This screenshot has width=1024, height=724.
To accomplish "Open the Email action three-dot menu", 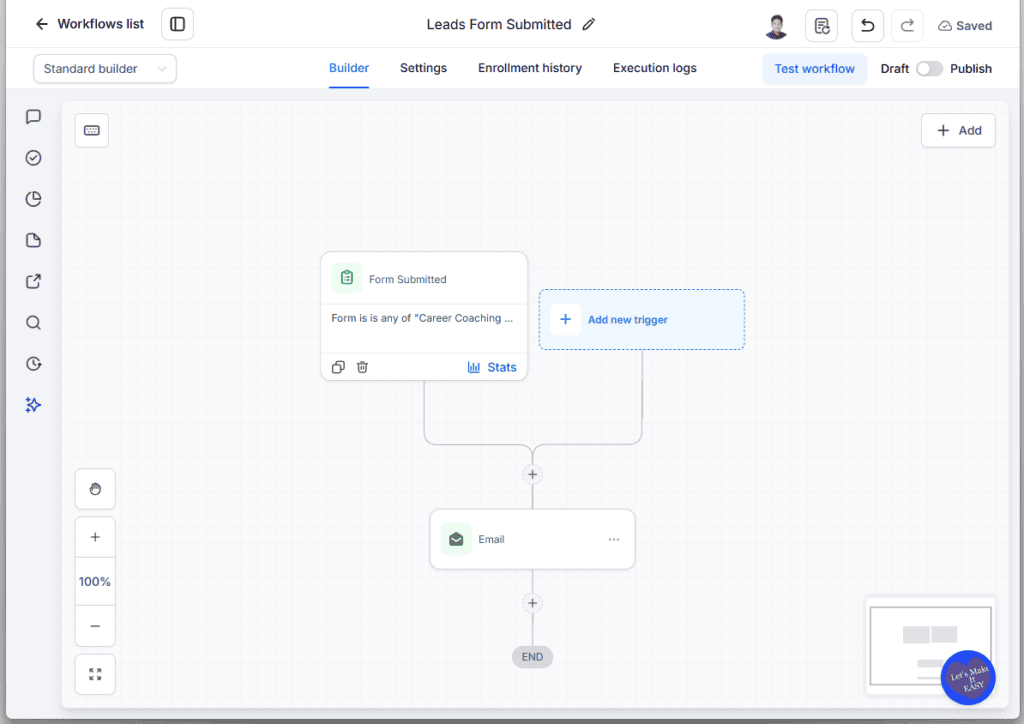I will pos(614,539).
